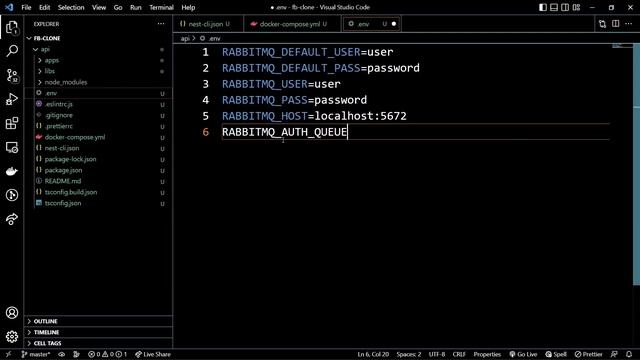Toggle the bottom panel layout icon
The image size is (640, 360).
click(x=554, y=7)
